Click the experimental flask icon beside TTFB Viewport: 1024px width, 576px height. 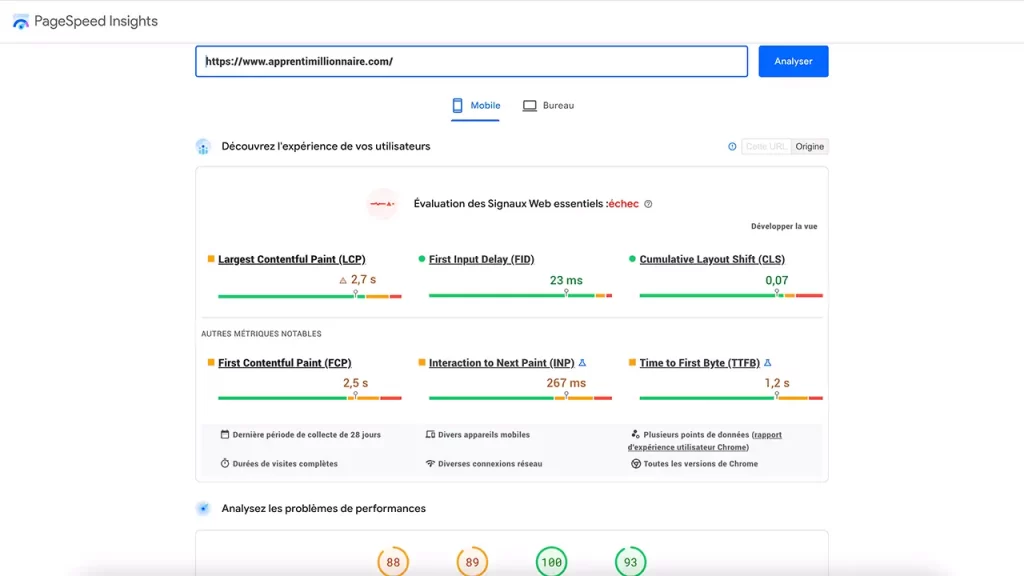[767, 362]
